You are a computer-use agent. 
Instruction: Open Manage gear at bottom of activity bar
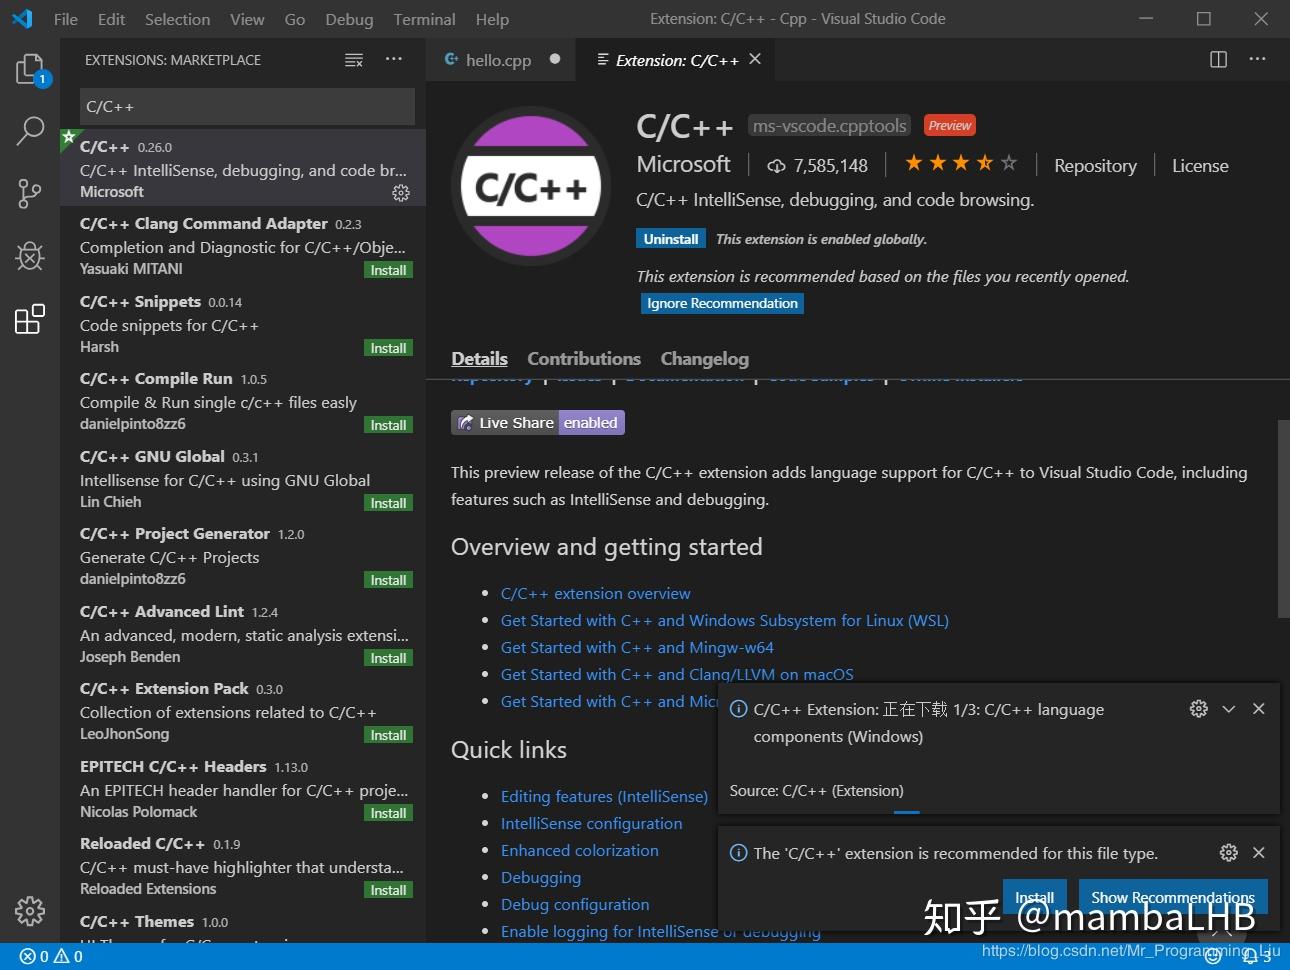(30, 911)
